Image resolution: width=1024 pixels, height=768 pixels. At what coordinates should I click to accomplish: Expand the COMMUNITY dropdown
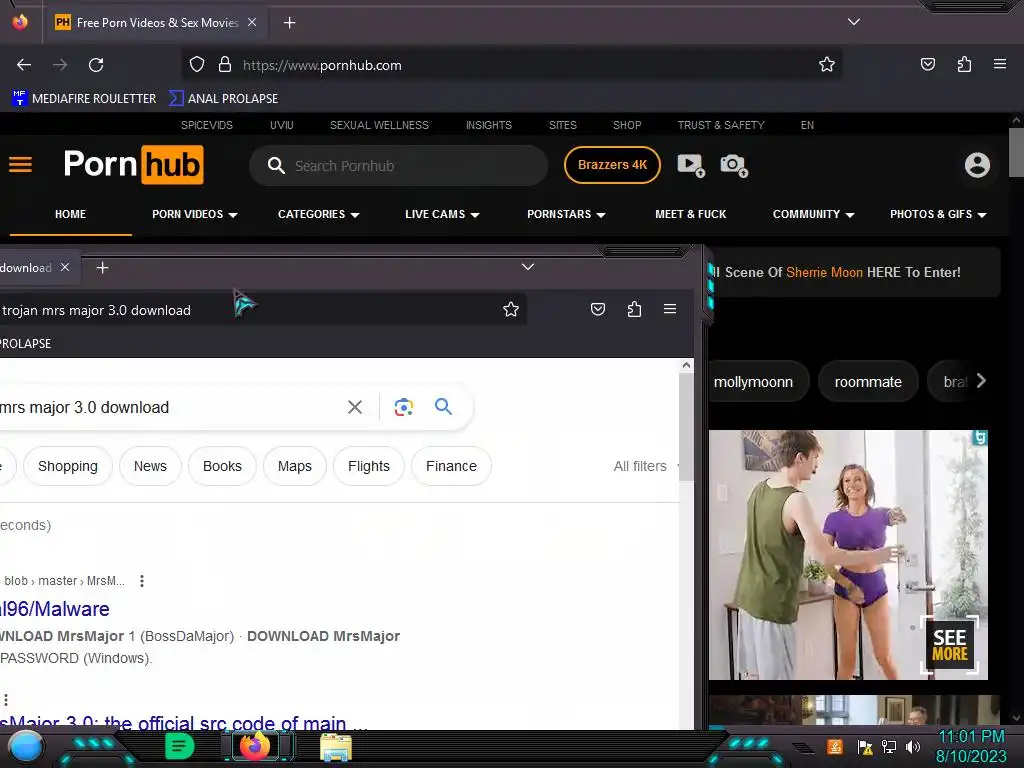813,214
